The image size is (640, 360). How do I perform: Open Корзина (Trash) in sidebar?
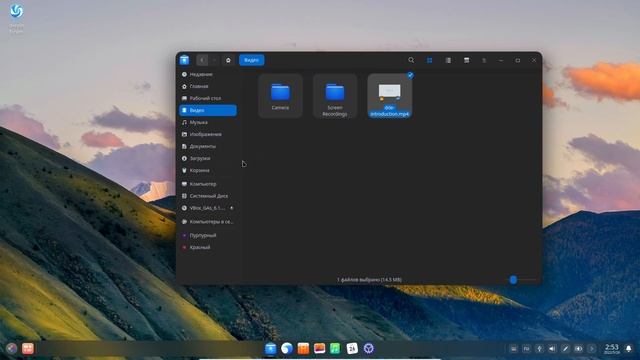pos(208,170)
